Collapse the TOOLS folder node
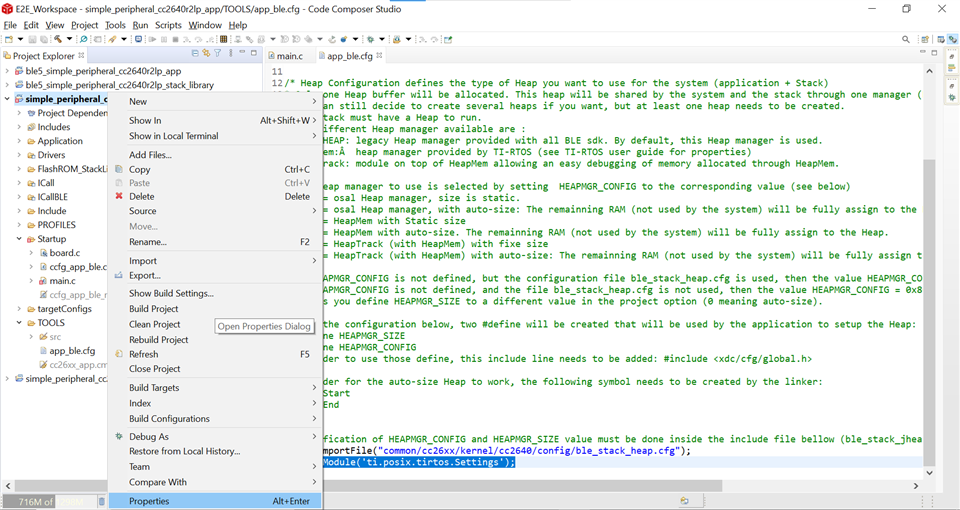Screen dimensions: 960x510 [19, 323]
